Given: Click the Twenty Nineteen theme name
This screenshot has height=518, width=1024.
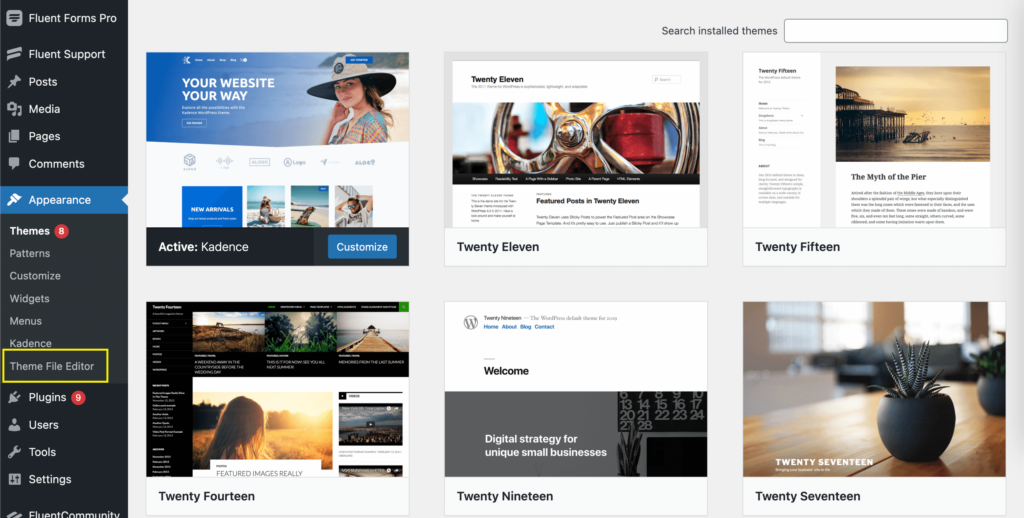Looking at the screenshot, I should pyautogui.click(x=505, y=496).
